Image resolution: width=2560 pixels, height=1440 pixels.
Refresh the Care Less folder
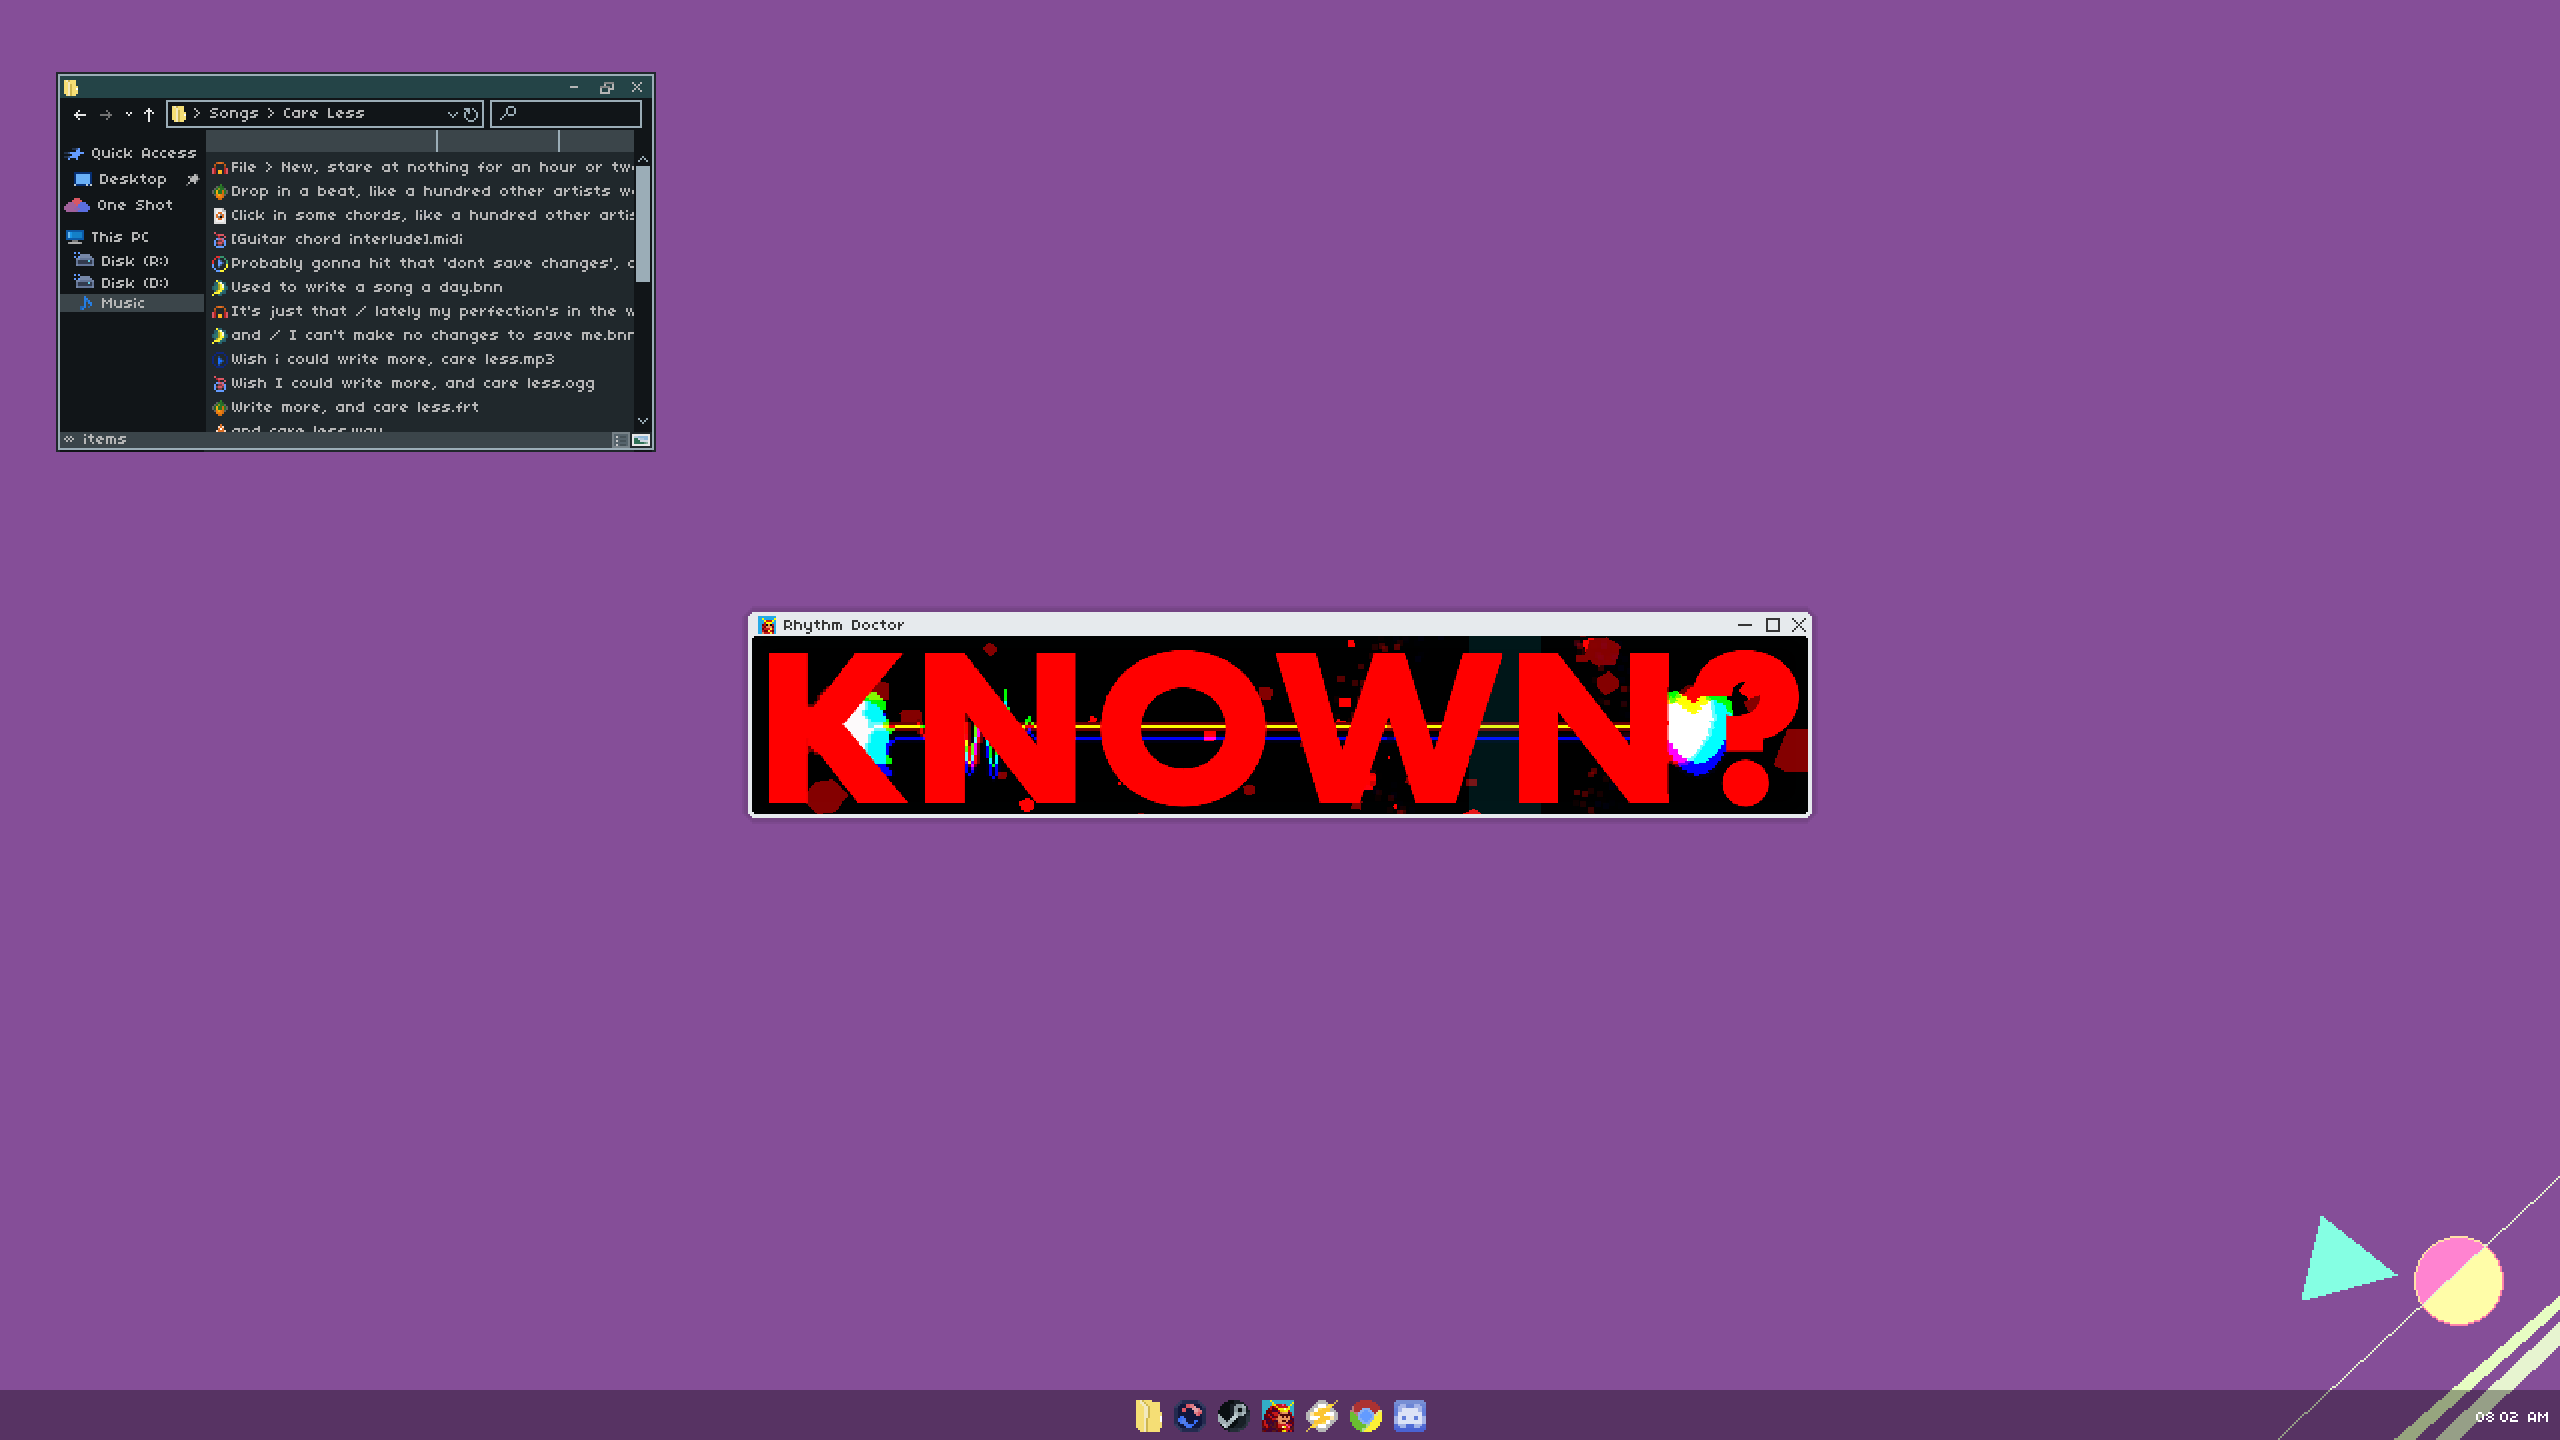click(471, 114)
